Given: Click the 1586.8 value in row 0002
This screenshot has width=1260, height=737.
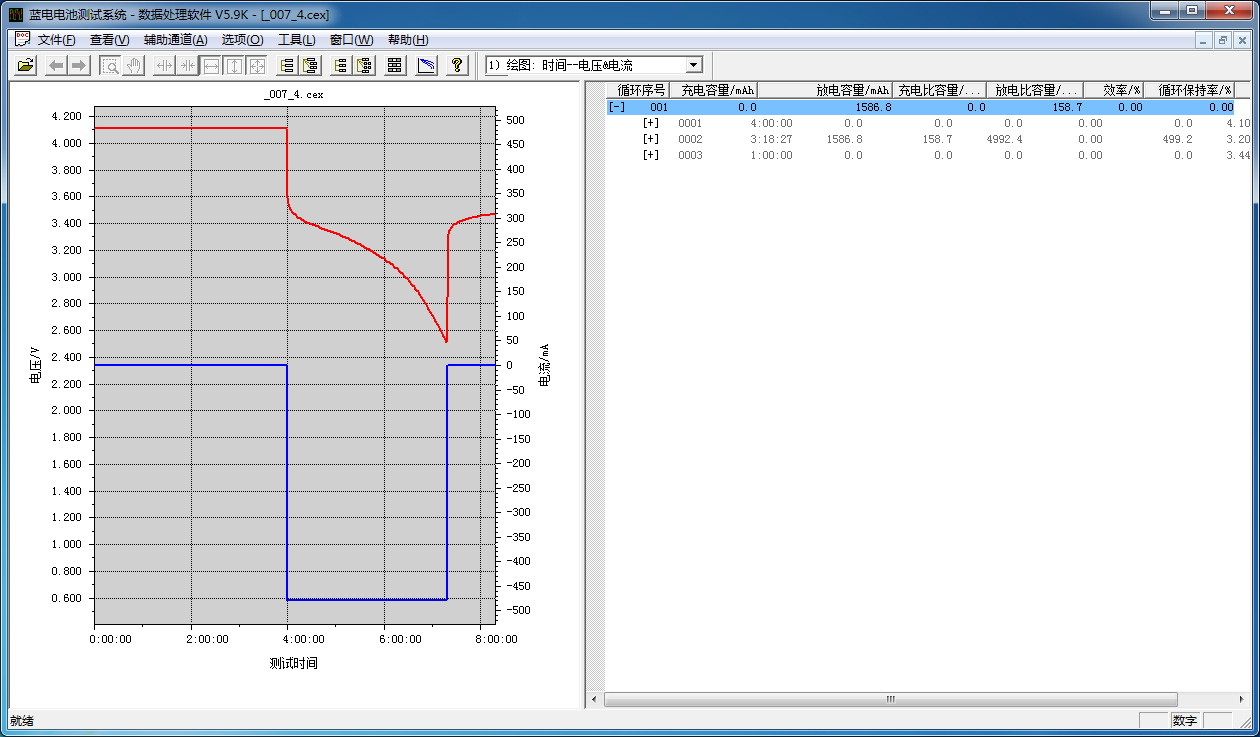Looking at the screenshot, I should (844, 139).
